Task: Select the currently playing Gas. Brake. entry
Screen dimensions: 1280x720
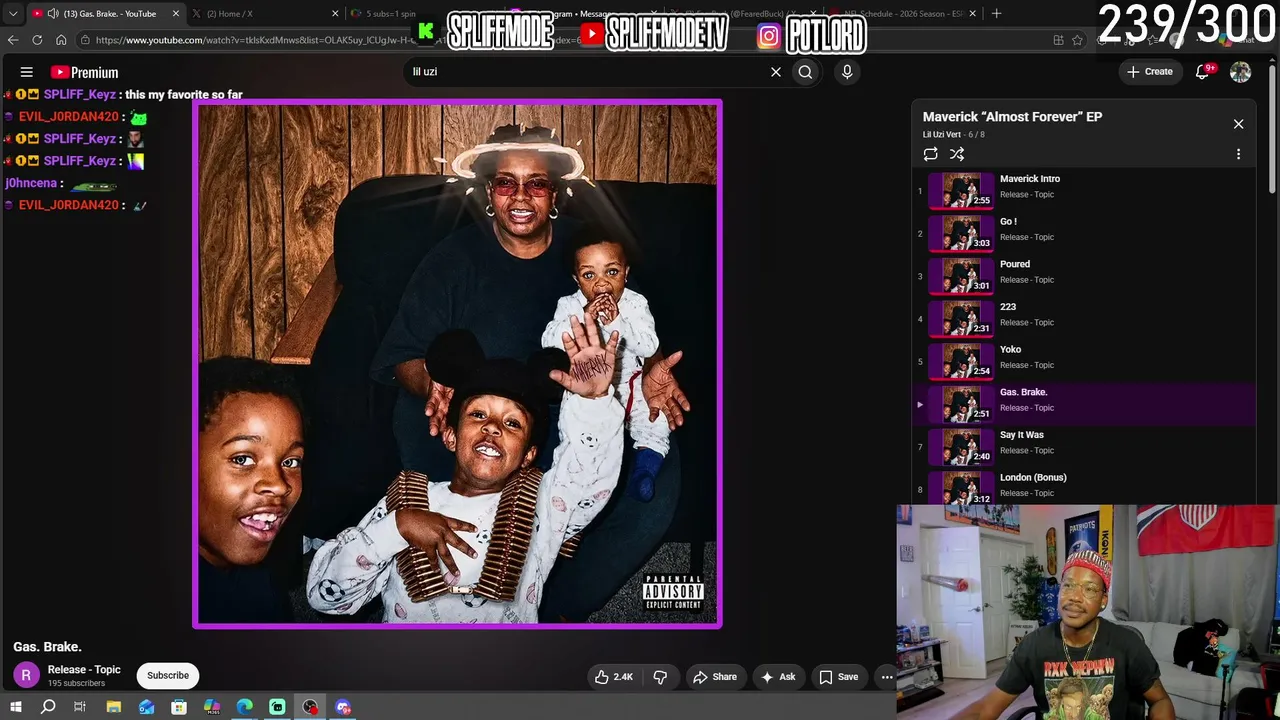Action: 1085,405
